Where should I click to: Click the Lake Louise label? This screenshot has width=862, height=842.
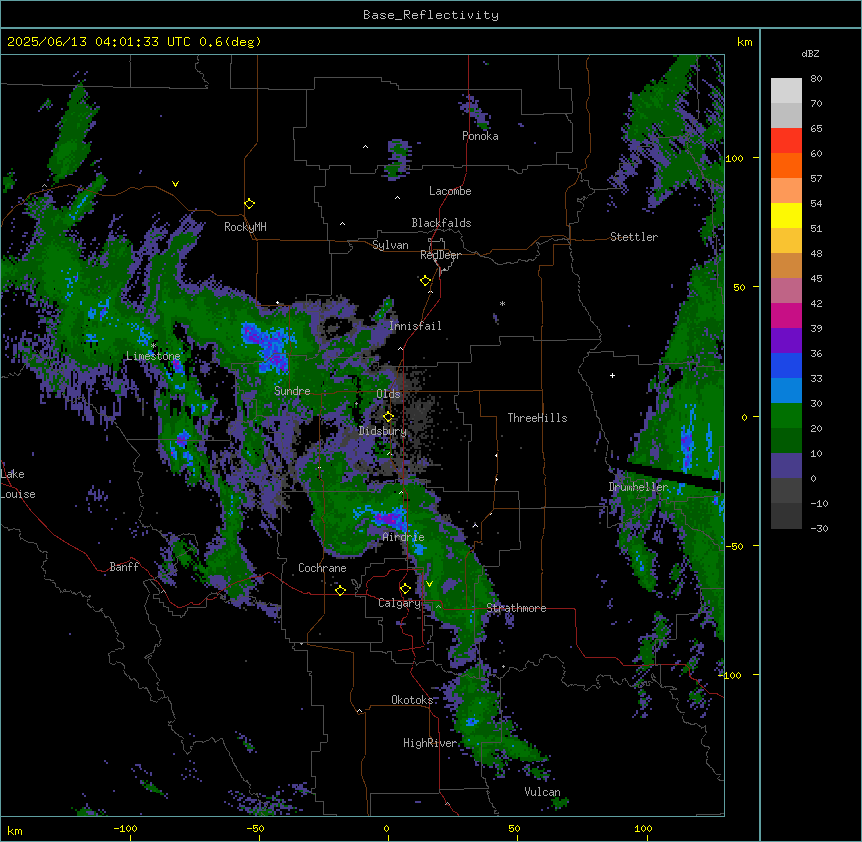coord(18,484)
